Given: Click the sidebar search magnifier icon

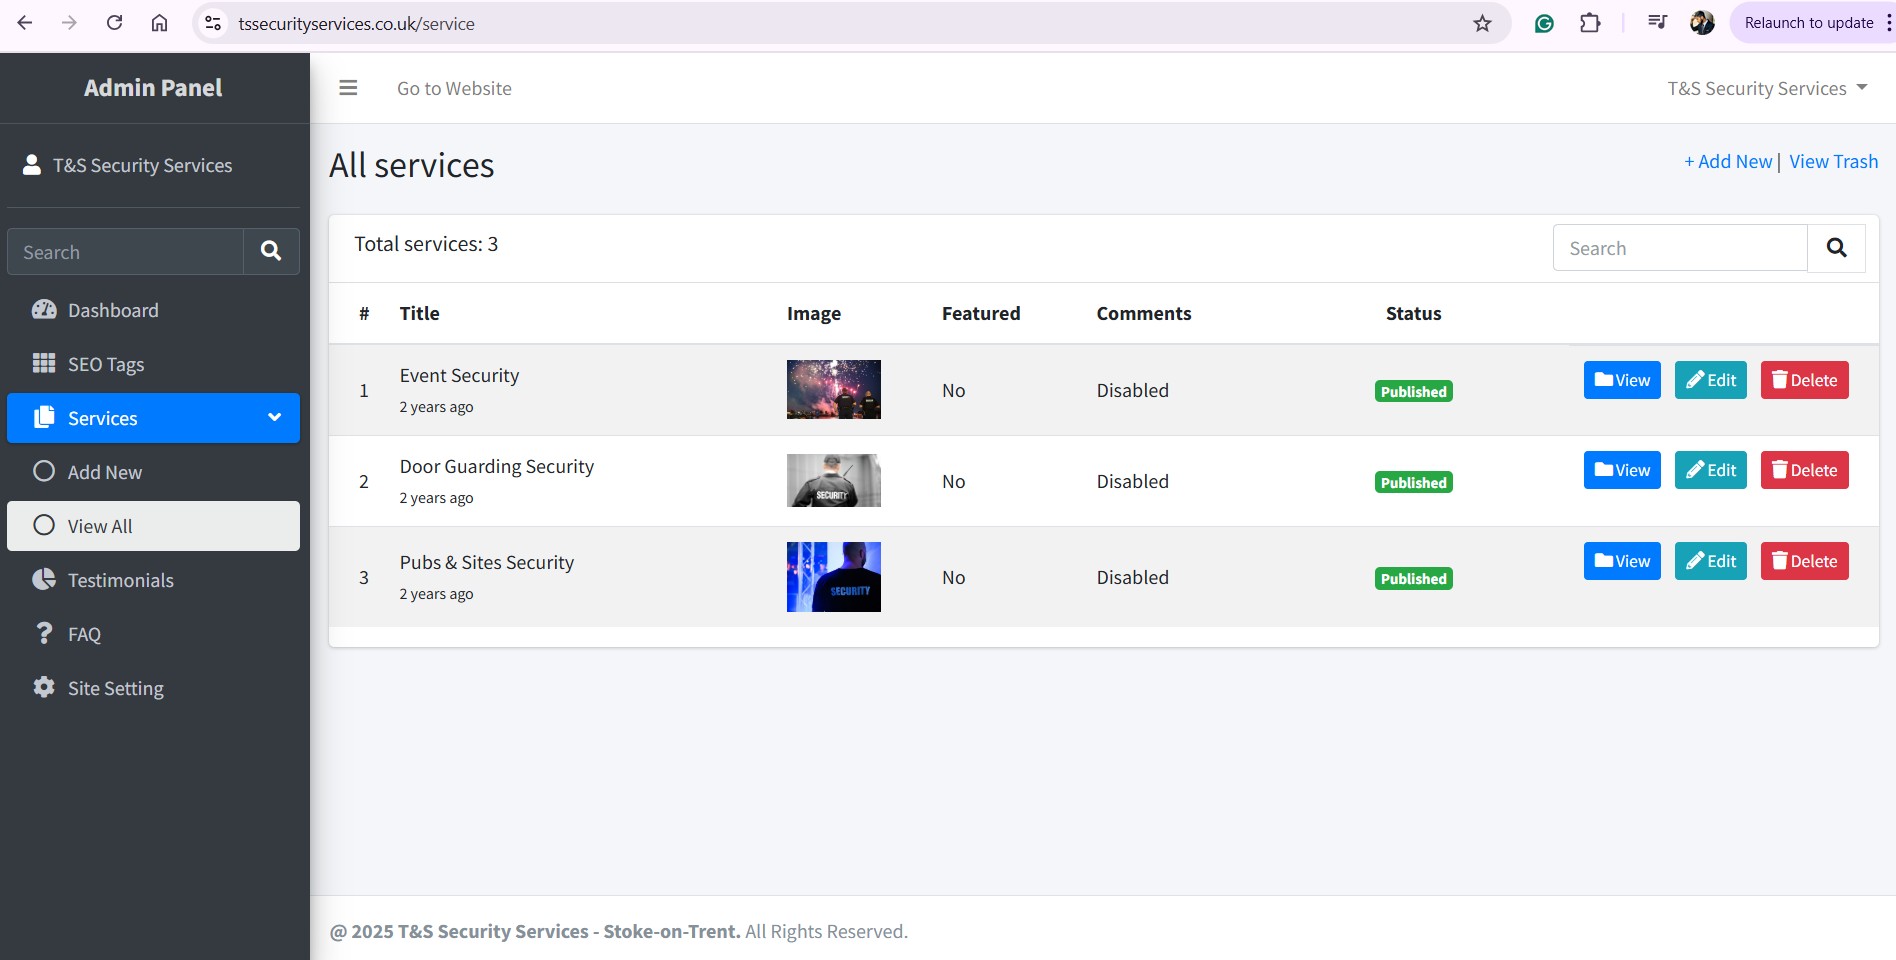Looking at the screenshot, I should [271, 251].
